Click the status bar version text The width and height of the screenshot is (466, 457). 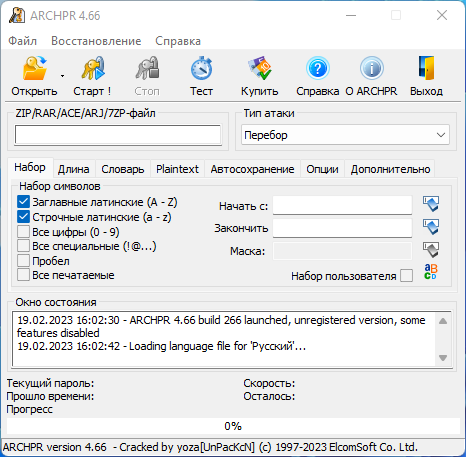210,447
